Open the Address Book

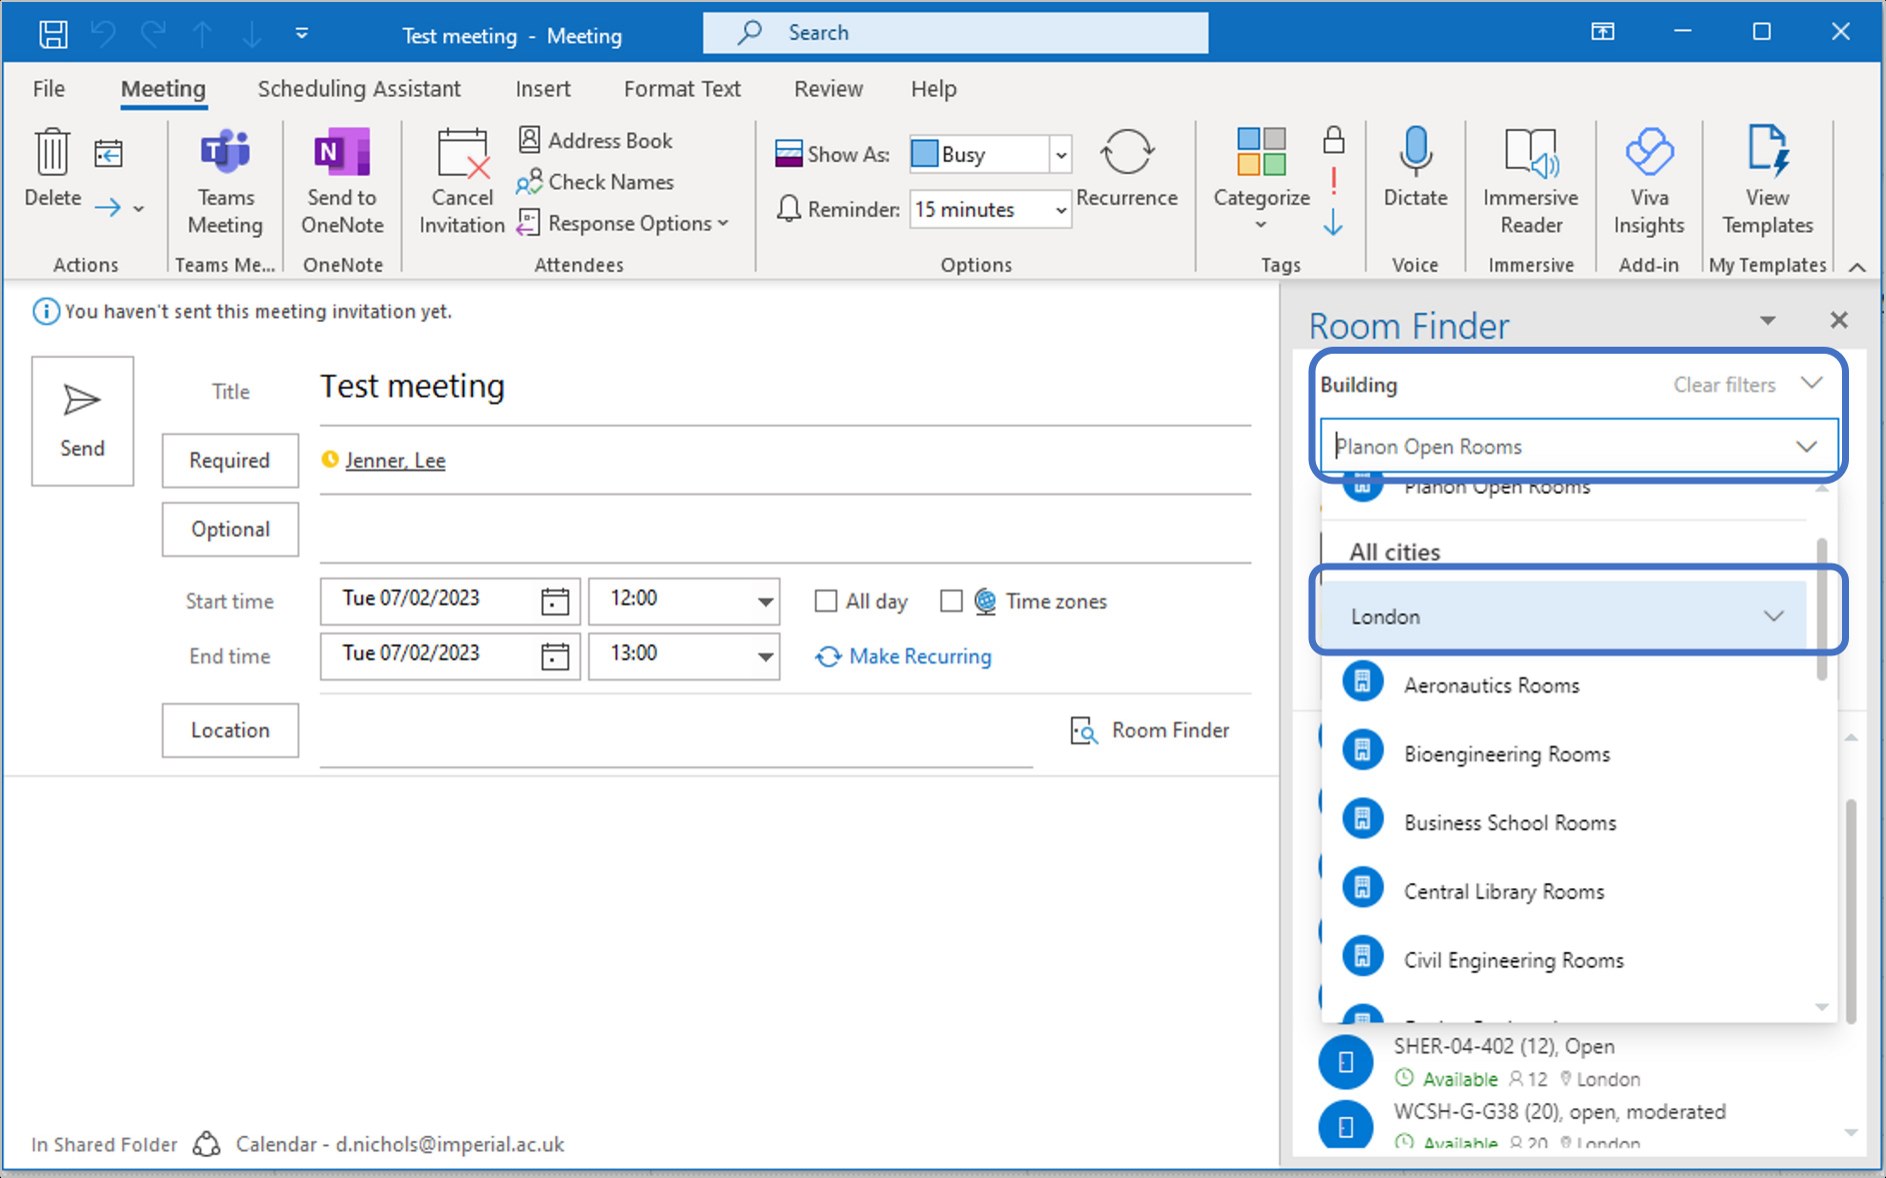596,141
